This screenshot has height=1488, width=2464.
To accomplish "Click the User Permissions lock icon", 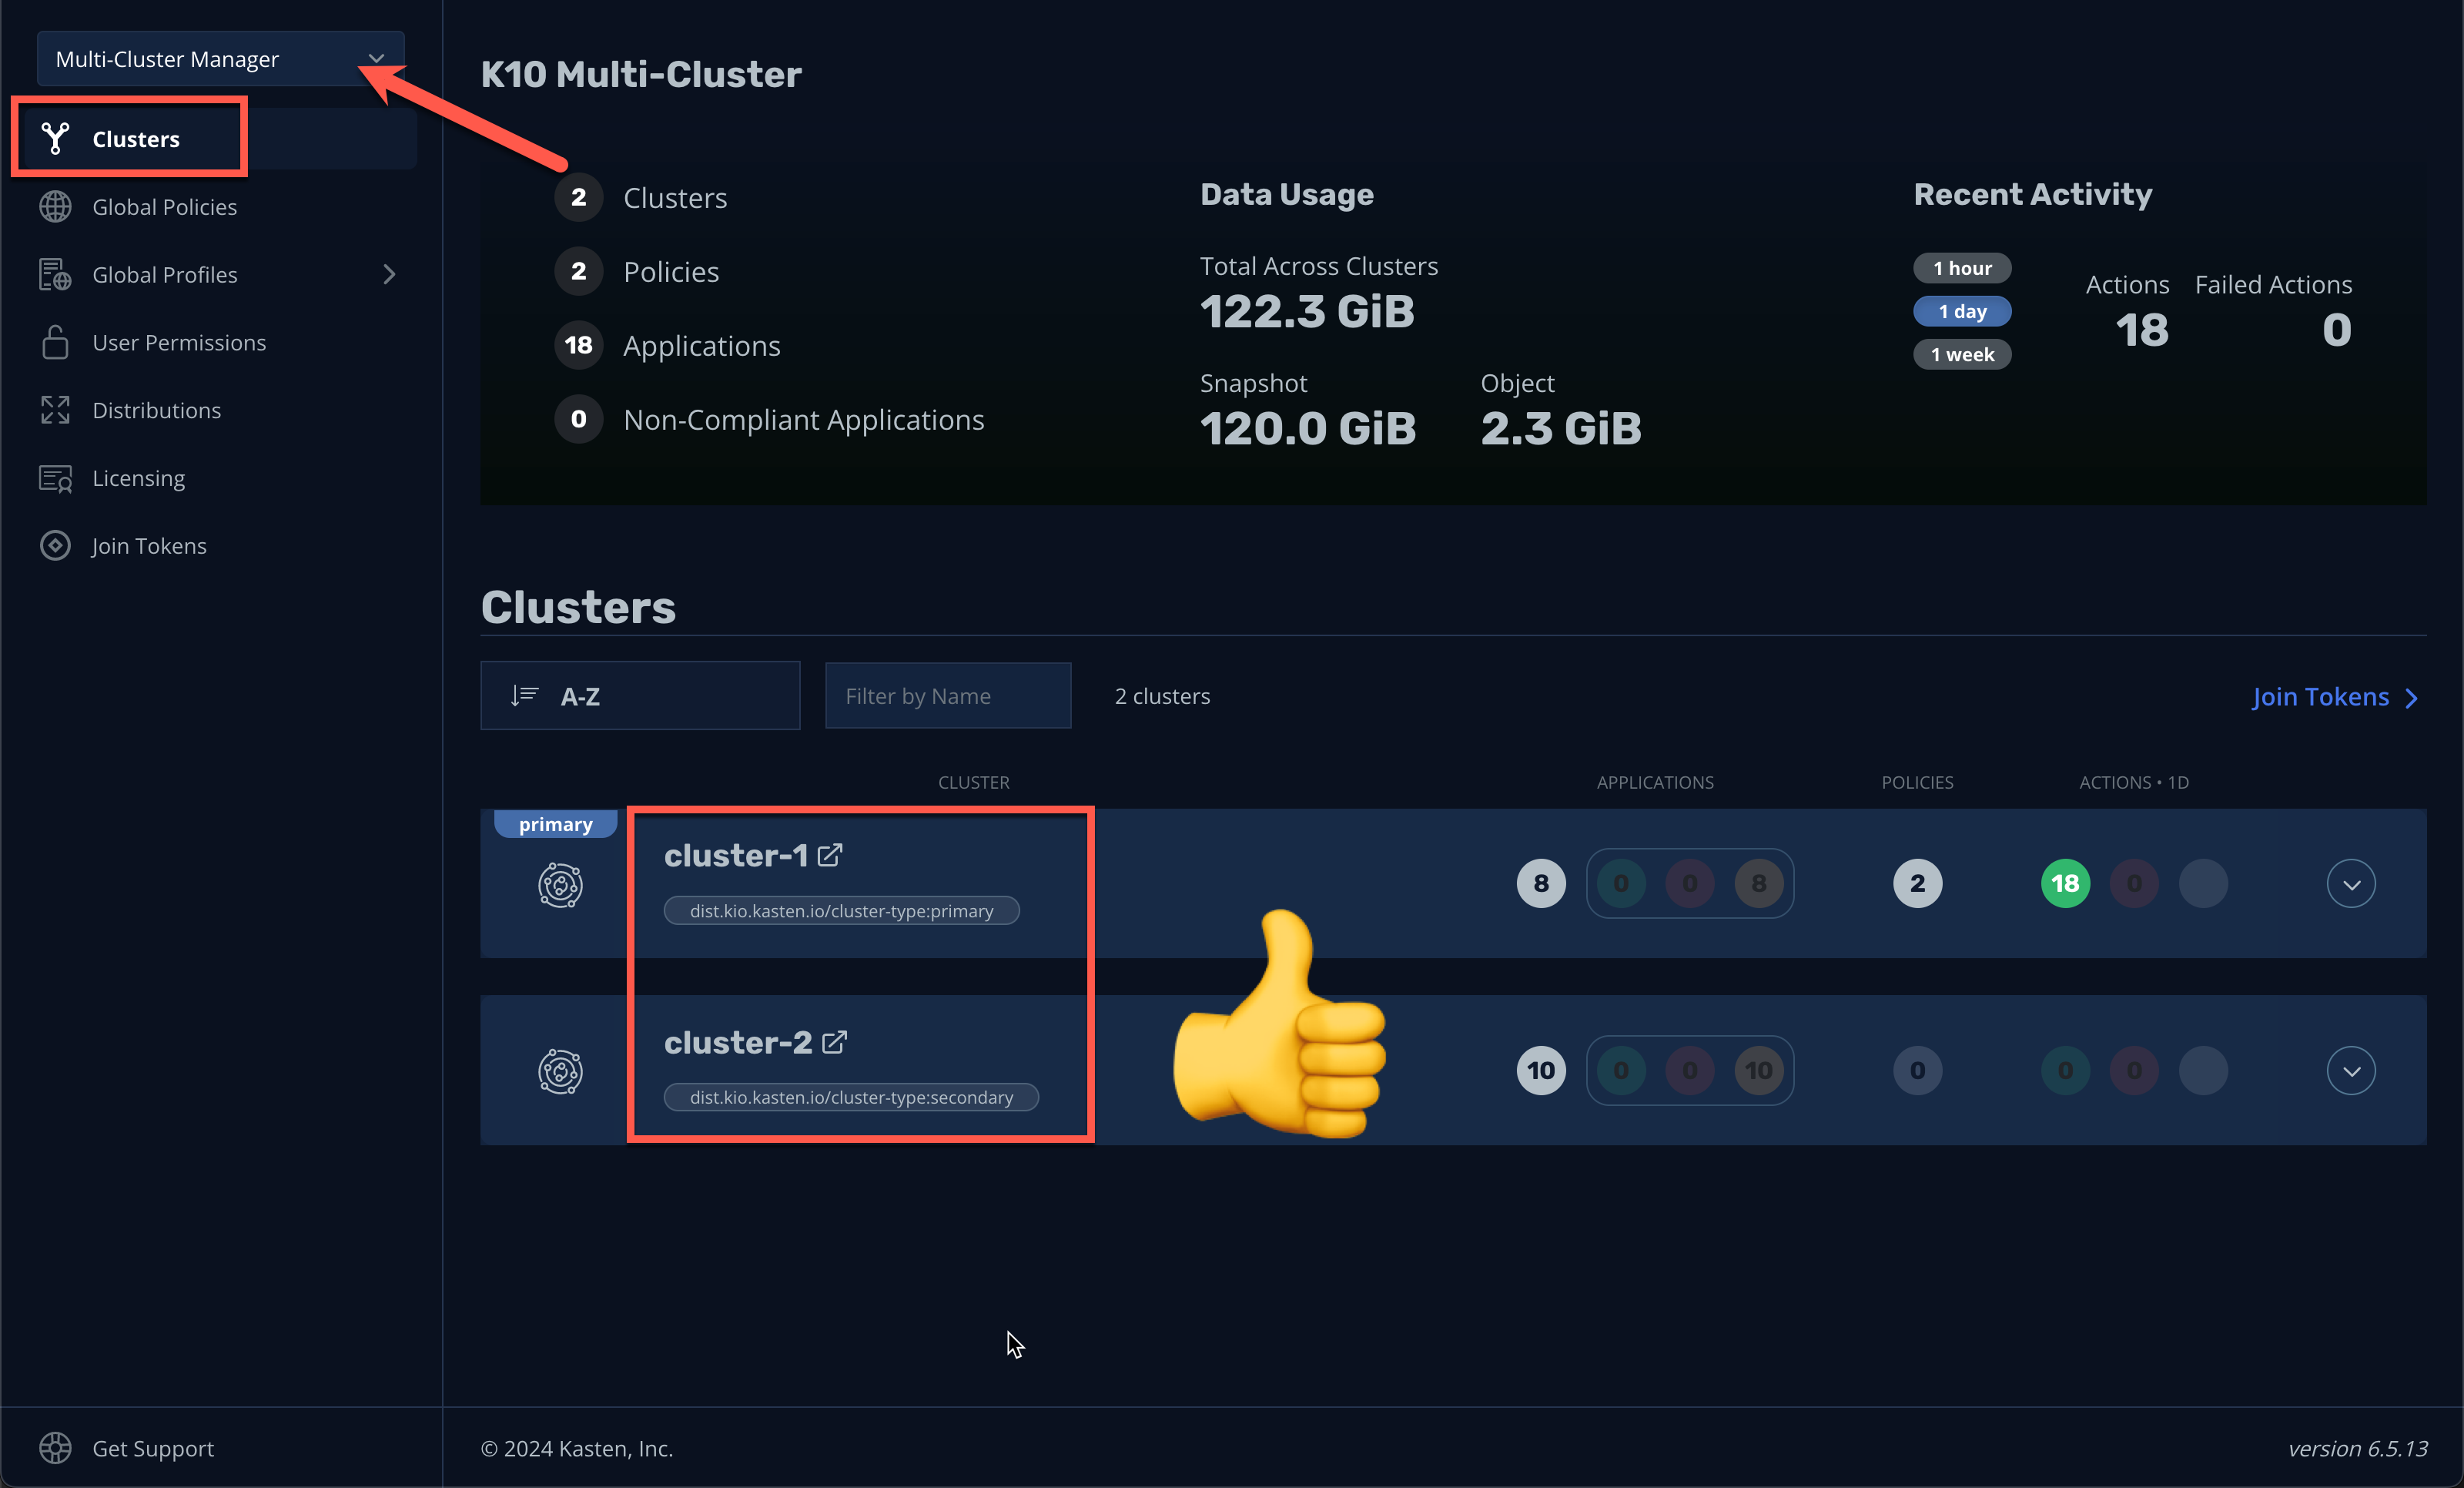I will (x=55, y=342).
